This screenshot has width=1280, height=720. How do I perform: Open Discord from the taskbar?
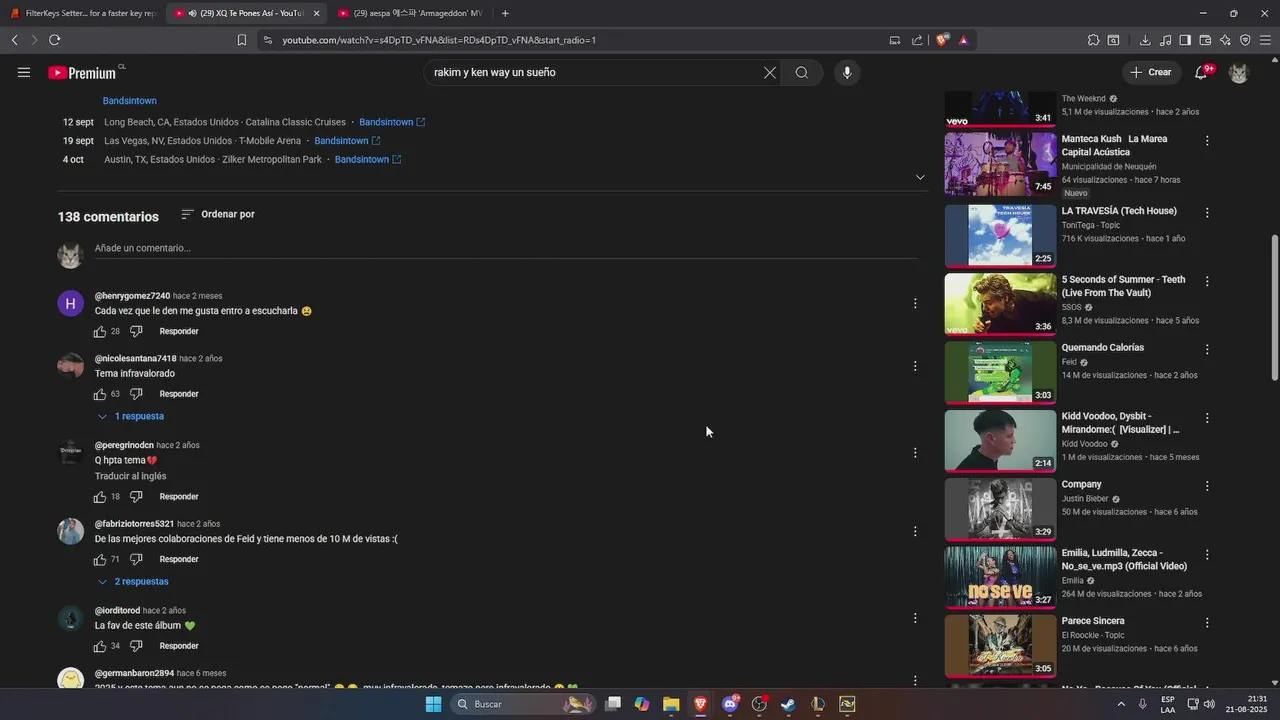pyautogui.click(x=730, y=704)
